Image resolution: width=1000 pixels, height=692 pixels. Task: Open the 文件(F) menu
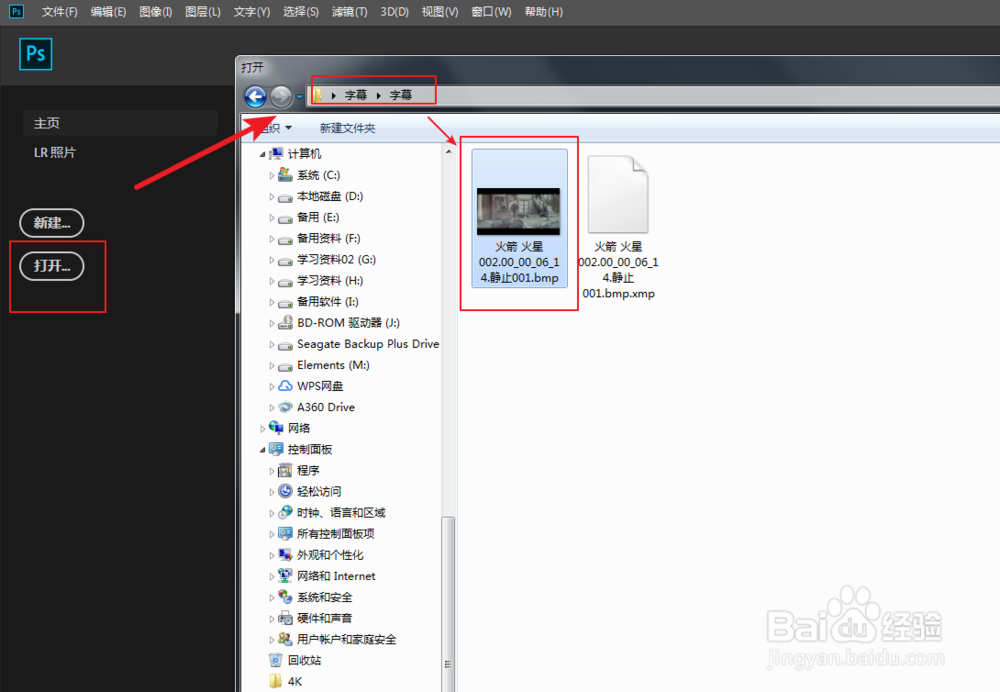click(x=59, y=11)
